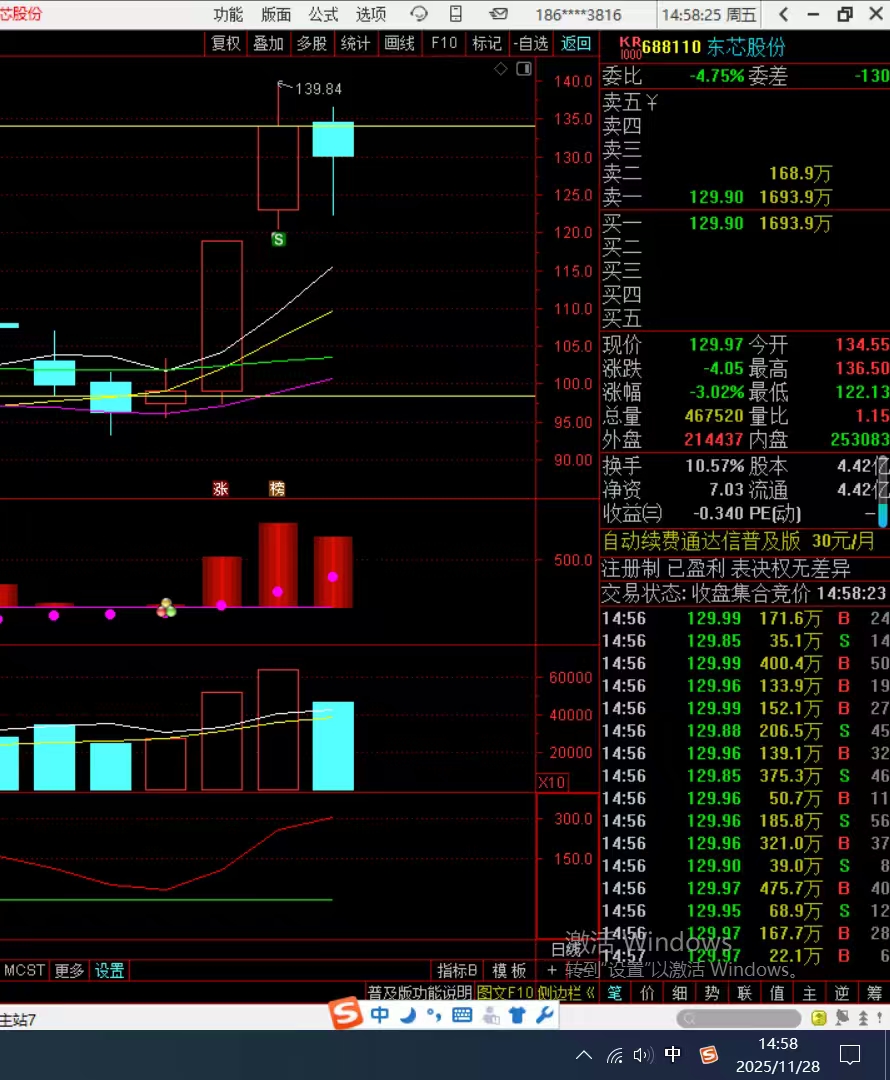Click the customer service headset icon

(x=419, y=14)
